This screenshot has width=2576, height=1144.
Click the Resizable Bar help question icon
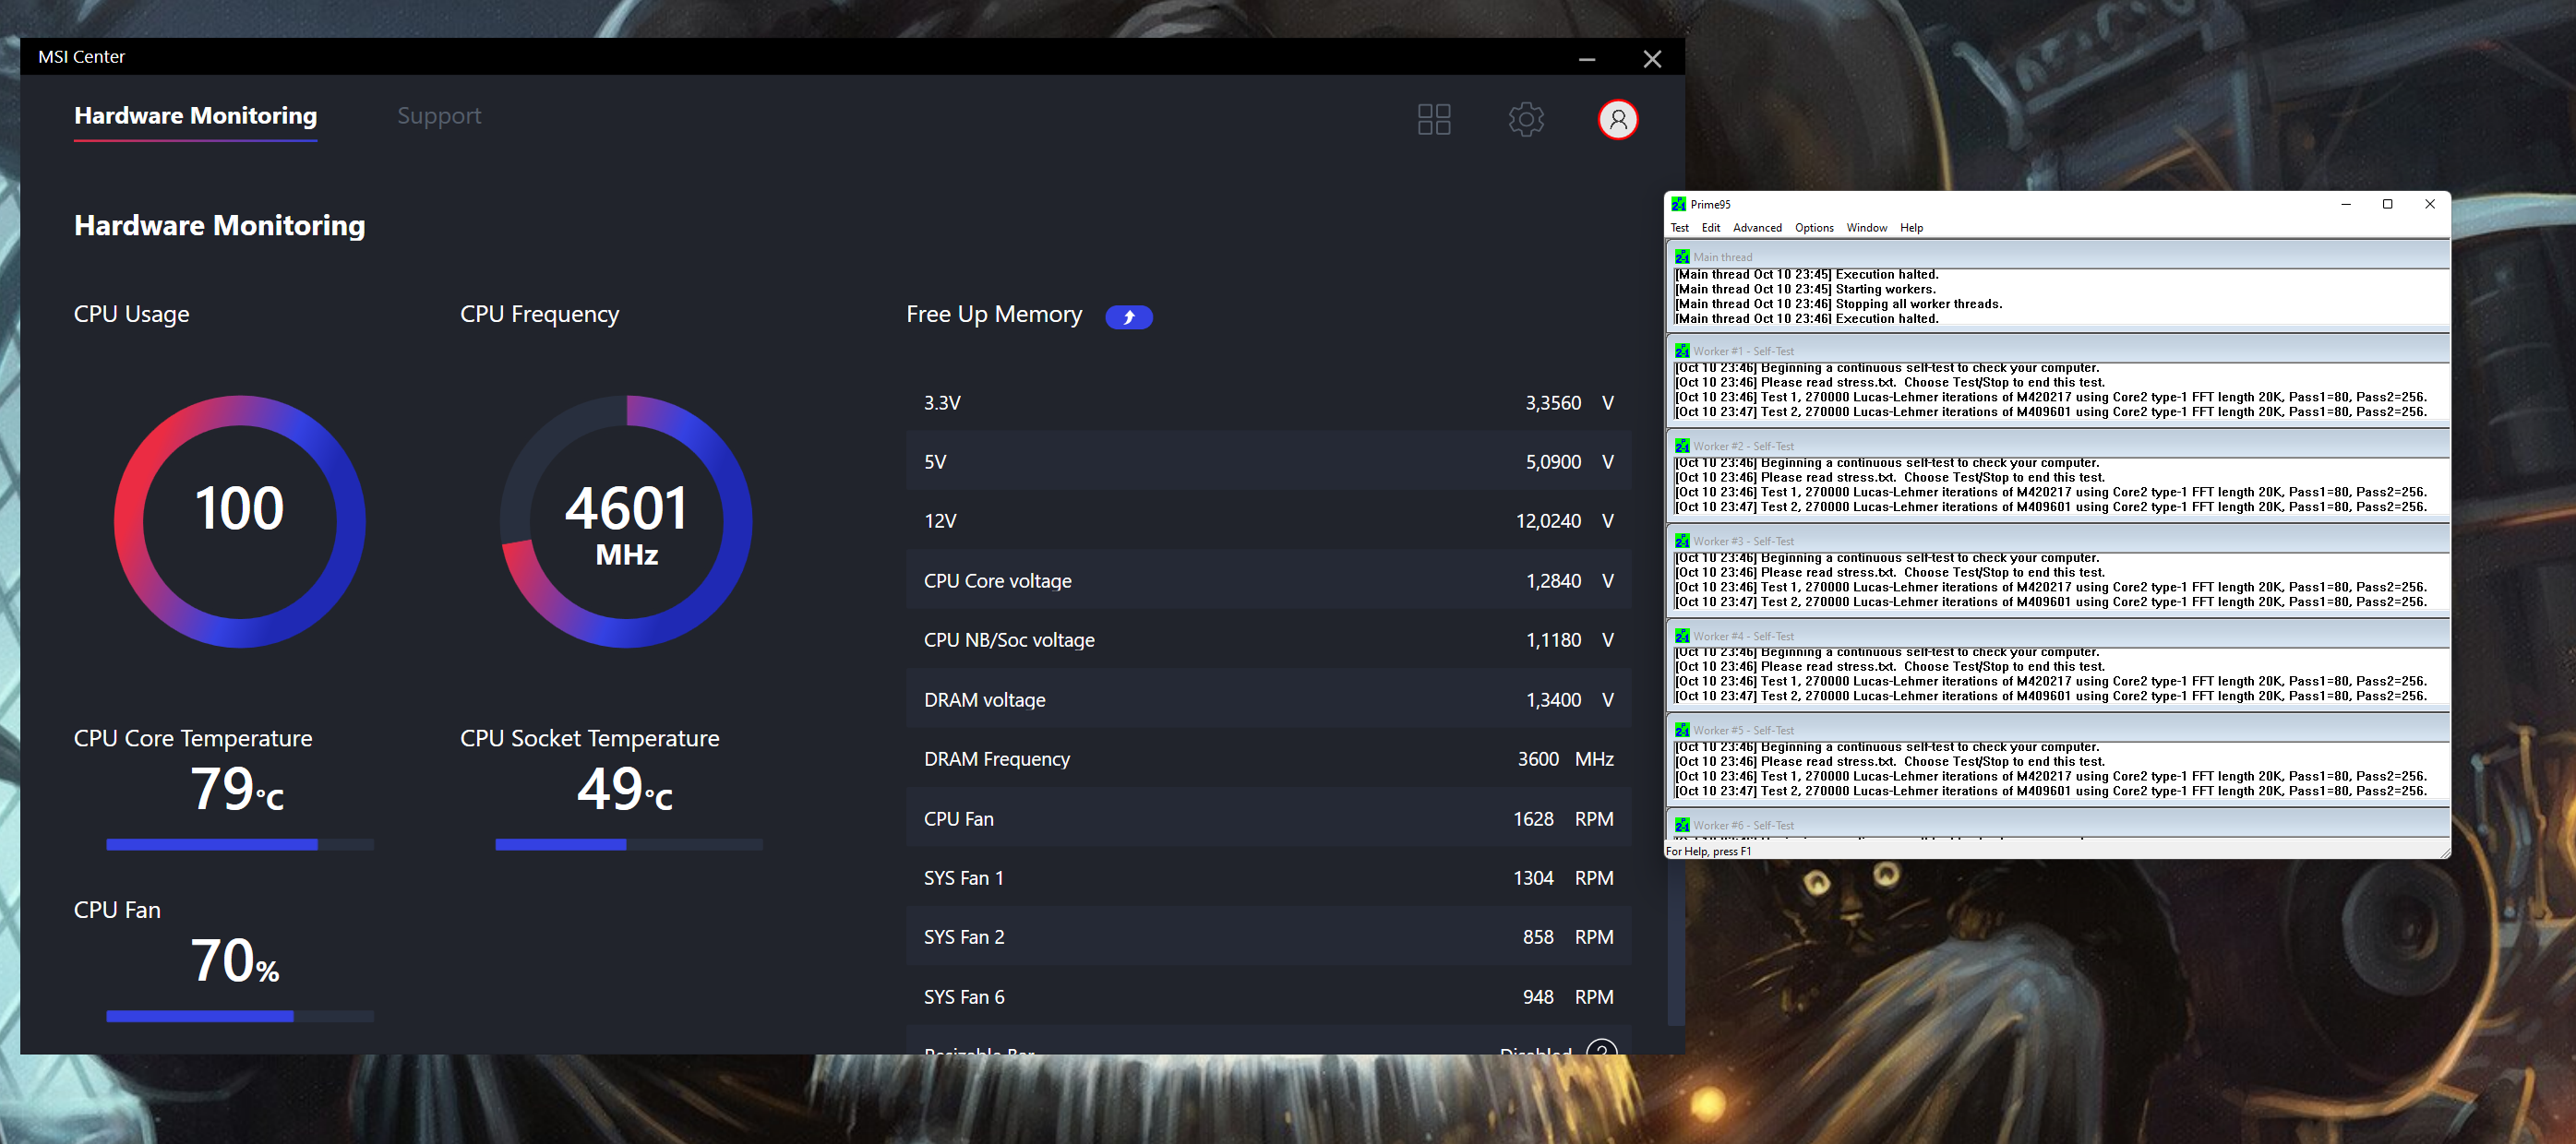[1600, 1049]
